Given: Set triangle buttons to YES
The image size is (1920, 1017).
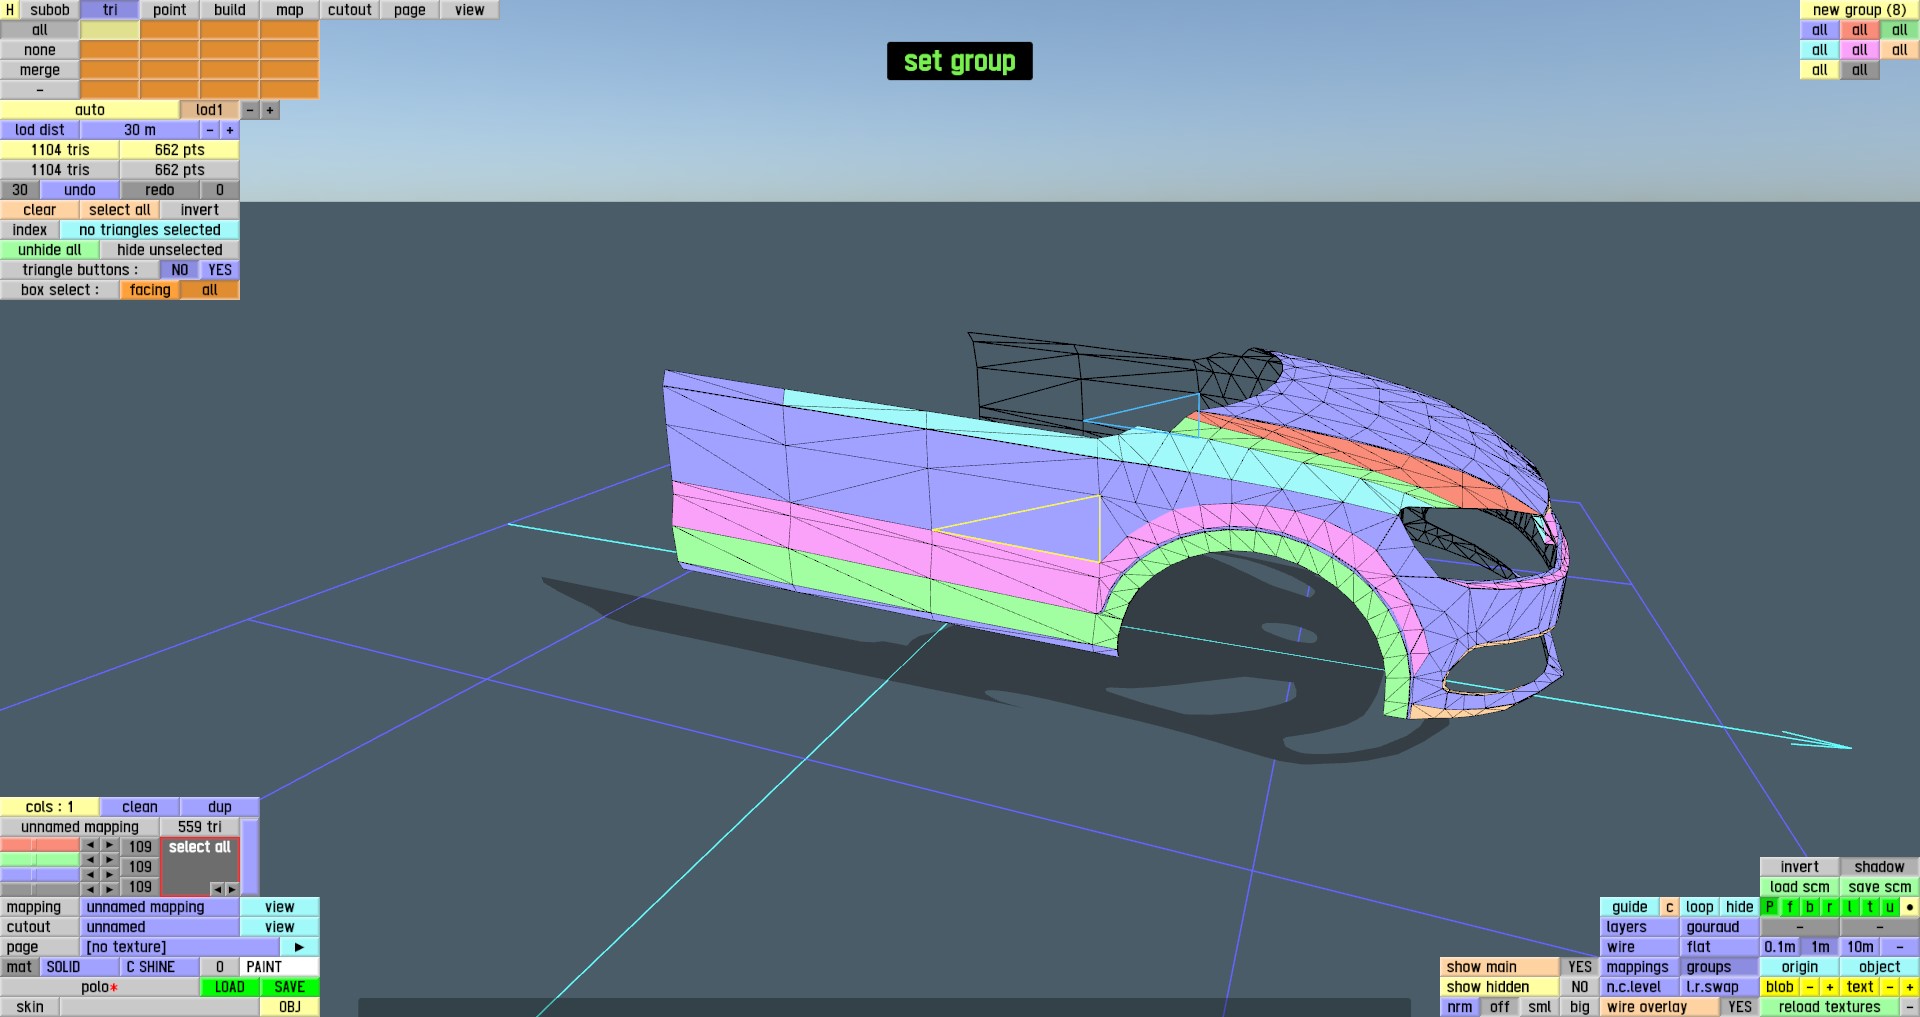Looking at the screenshot, I should pyautogui.click(x=220, y=270).
